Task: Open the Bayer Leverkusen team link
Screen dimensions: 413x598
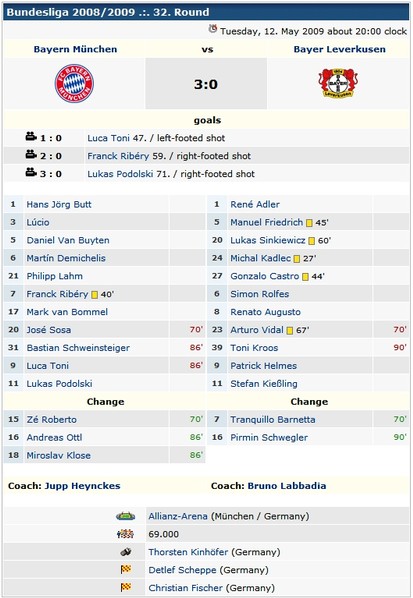Action: pos(339,49)
